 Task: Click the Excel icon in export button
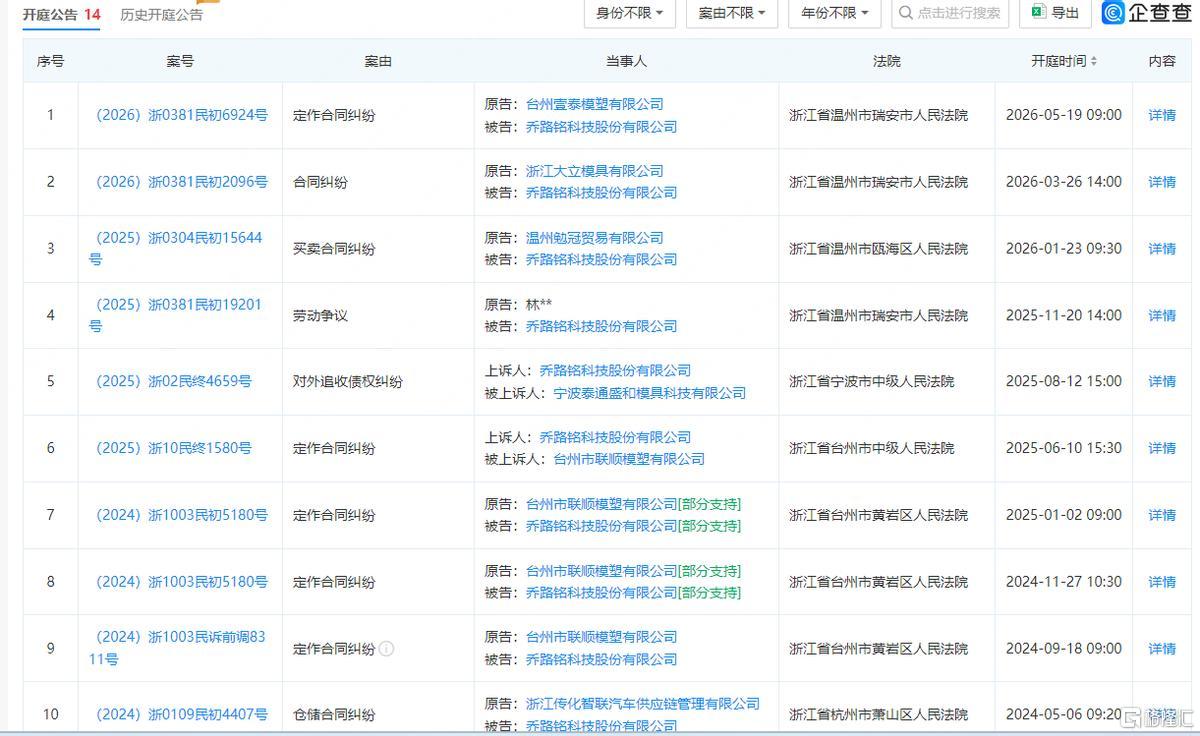(x=1038, y=13)
